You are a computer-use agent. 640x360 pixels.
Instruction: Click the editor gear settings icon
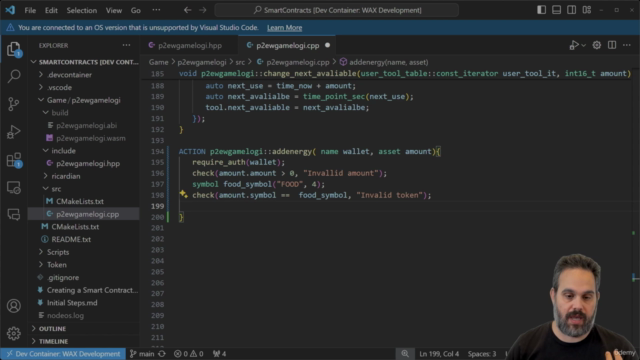597,45
